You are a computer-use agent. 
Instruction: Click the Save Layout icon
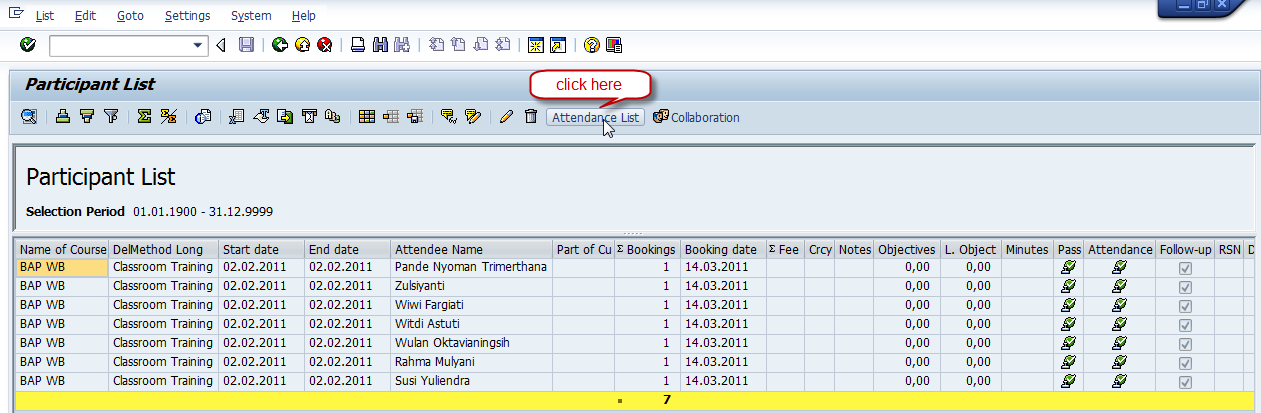tap(415, 117)
